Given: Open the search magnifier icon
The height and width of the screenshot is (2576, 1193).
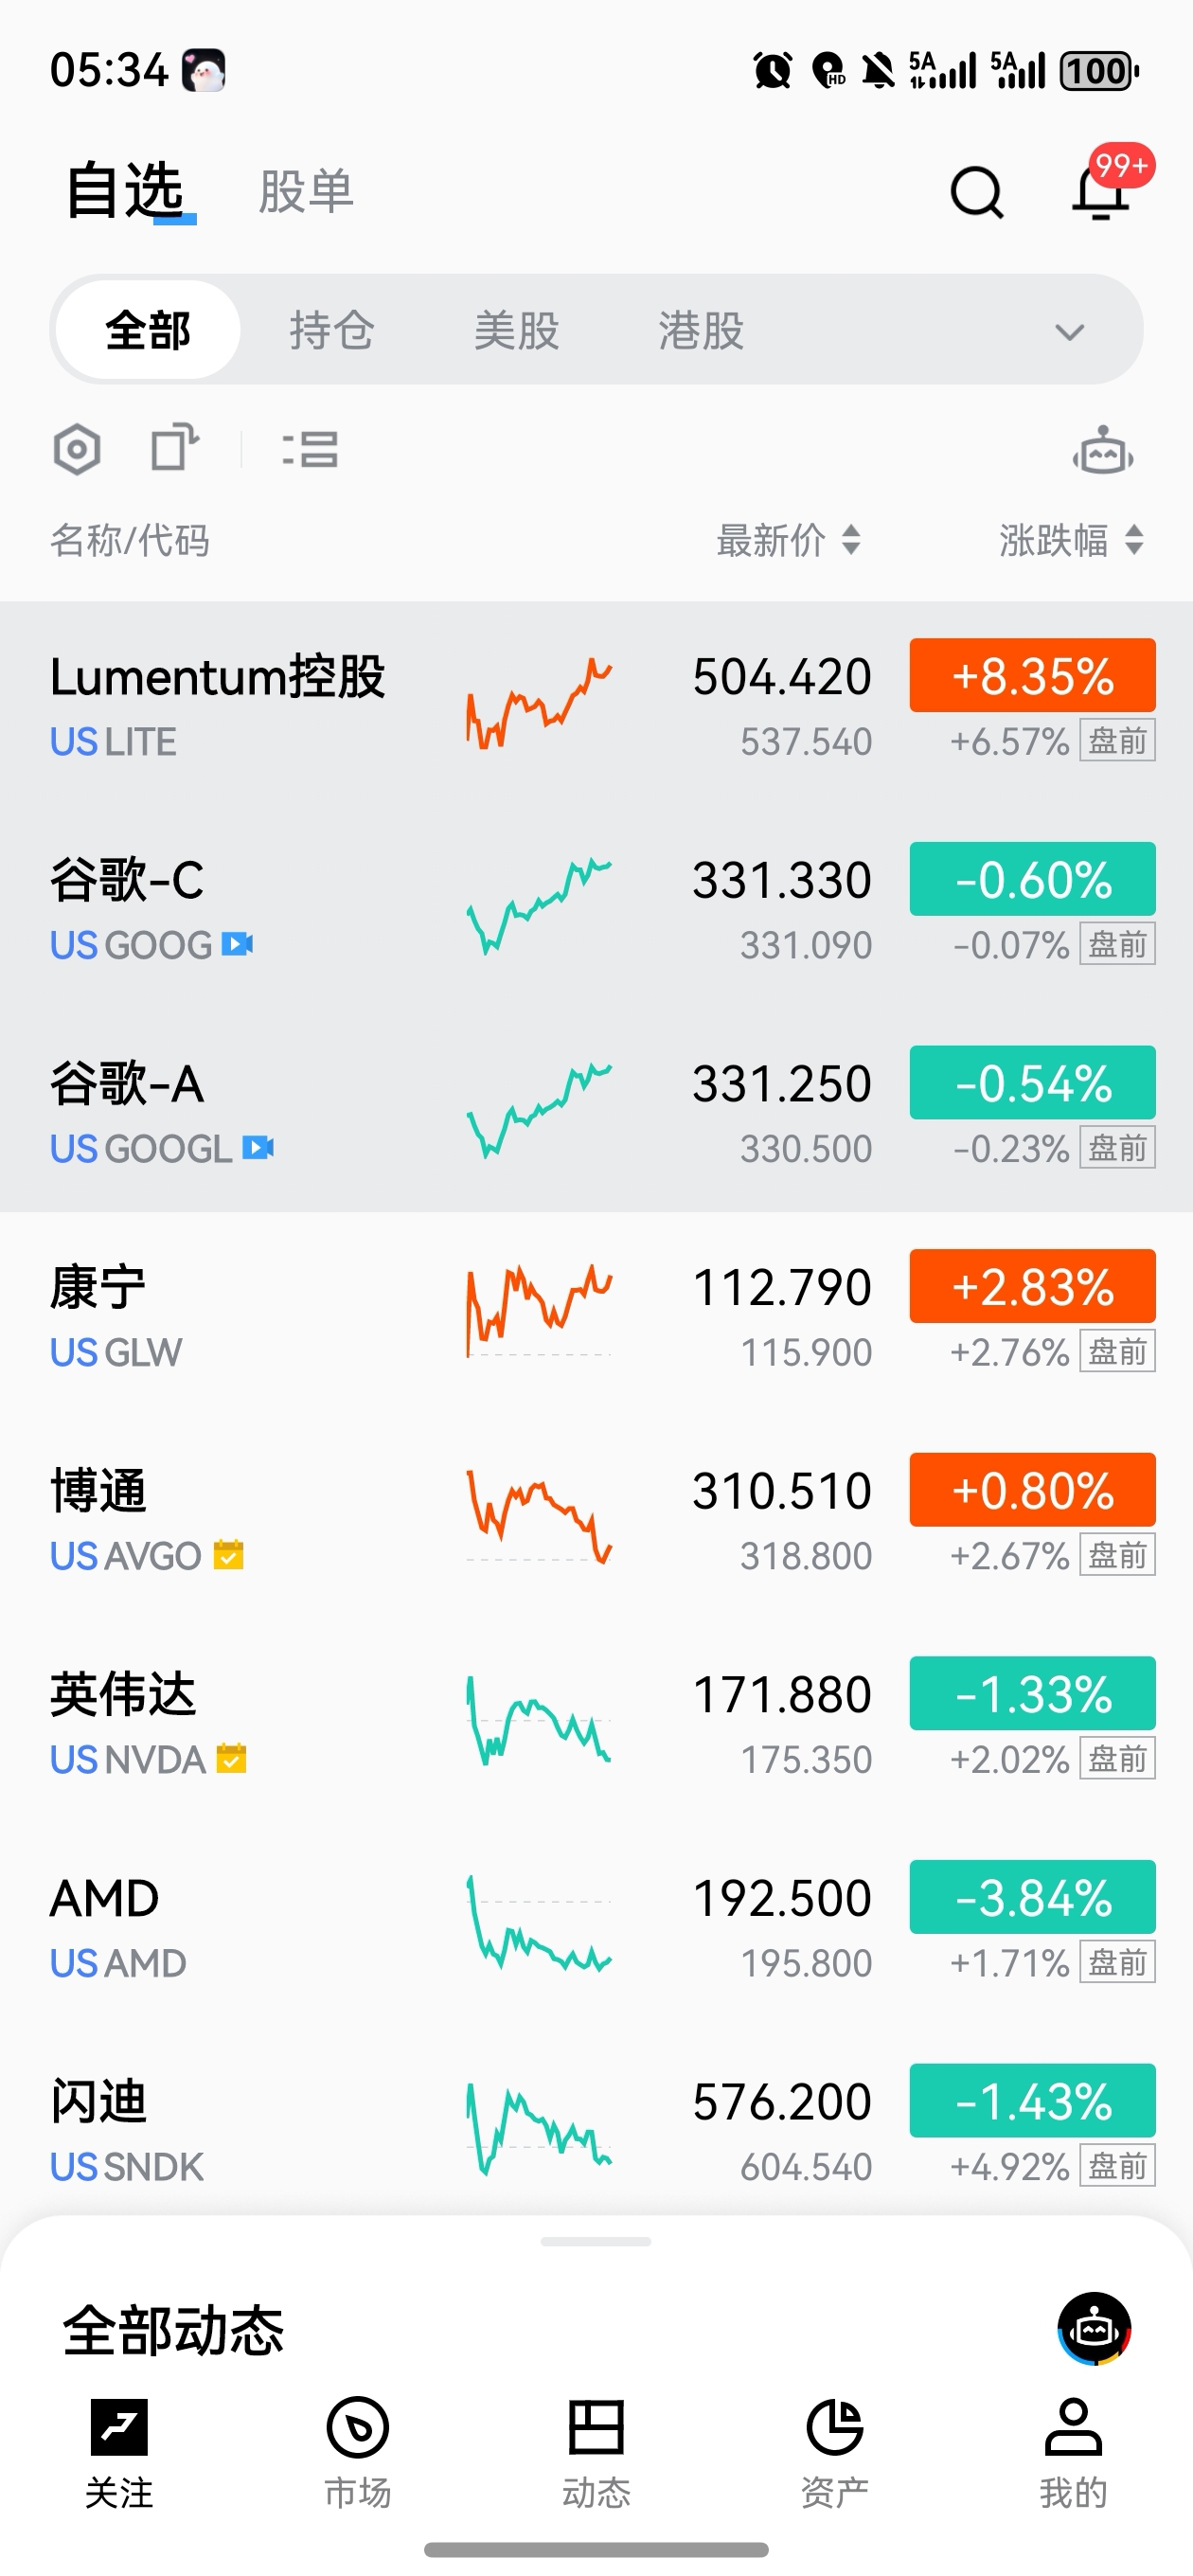Looking at the screenshot, I should [976, 192].
